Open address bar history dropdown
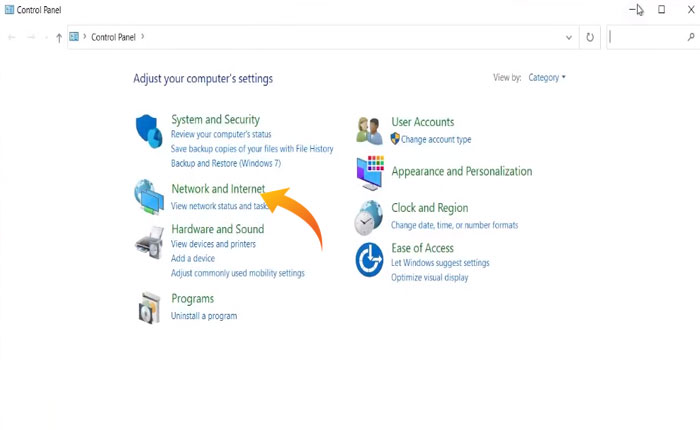Image resolution: width=700 pixels, height=430 pixels. click(x=568, y=37)
